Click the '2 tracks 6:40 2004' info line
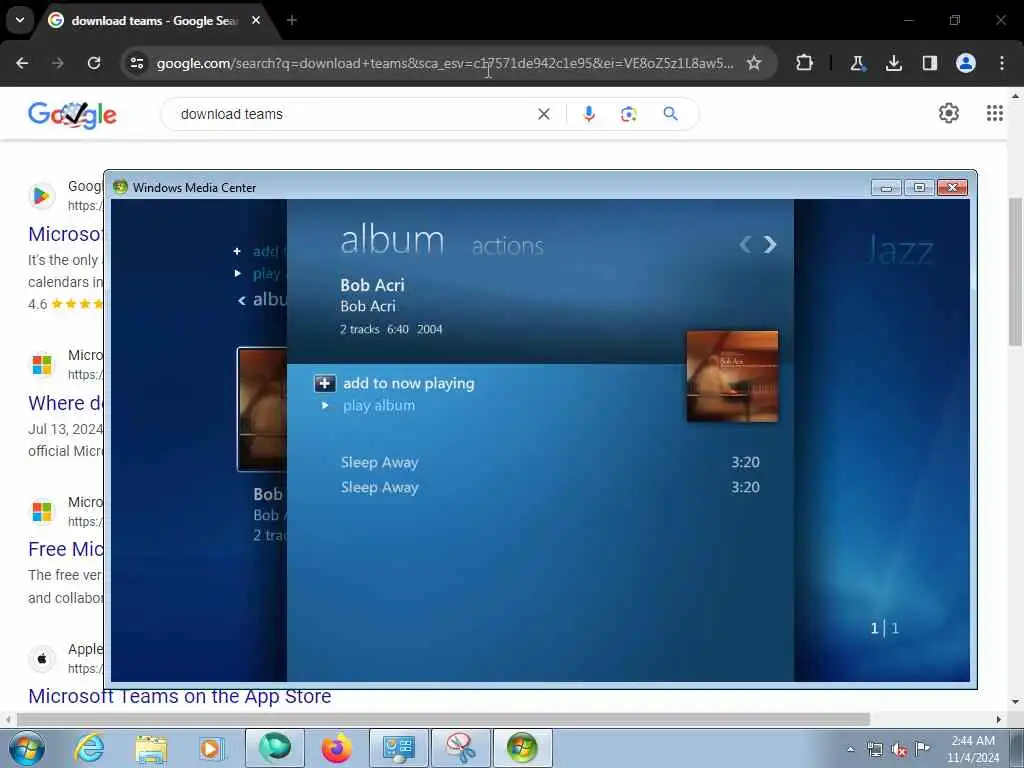1024x768 pixels. pyautogui.click(x=391, y=329)
